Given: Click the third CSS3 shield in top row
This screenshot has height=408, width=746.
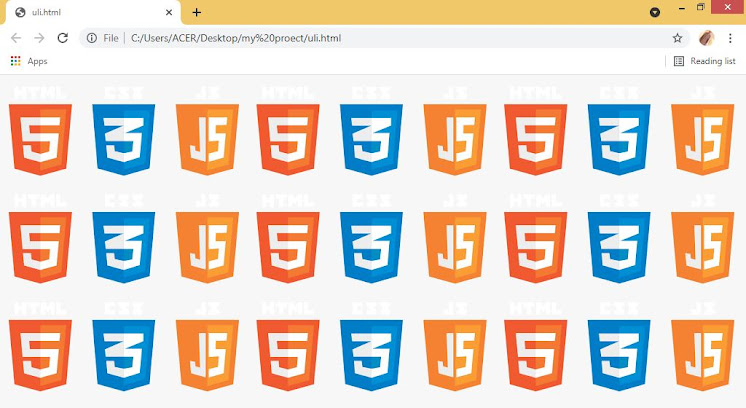Looking at the screenshot, I should tap(619, 139).
